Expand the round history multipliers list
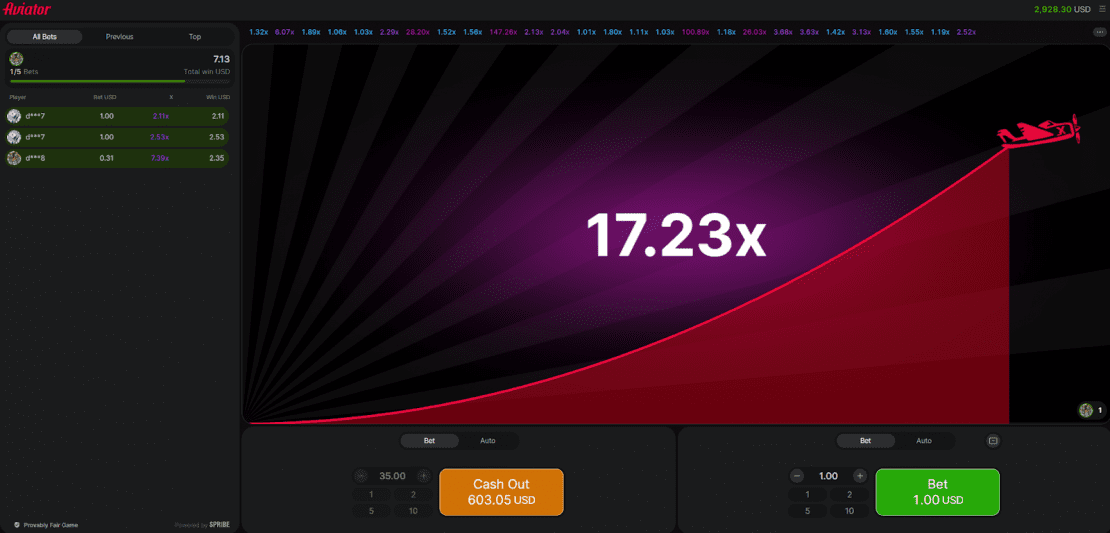This screenshot has height=533, width=1110. point(1099,32)
